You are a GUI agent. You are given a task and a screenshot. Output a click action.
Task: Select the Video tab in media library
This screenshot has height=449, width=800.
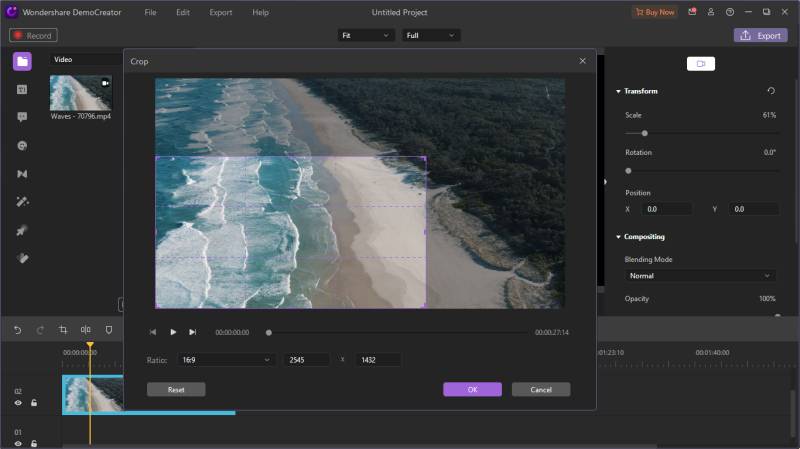click(63, 60)
